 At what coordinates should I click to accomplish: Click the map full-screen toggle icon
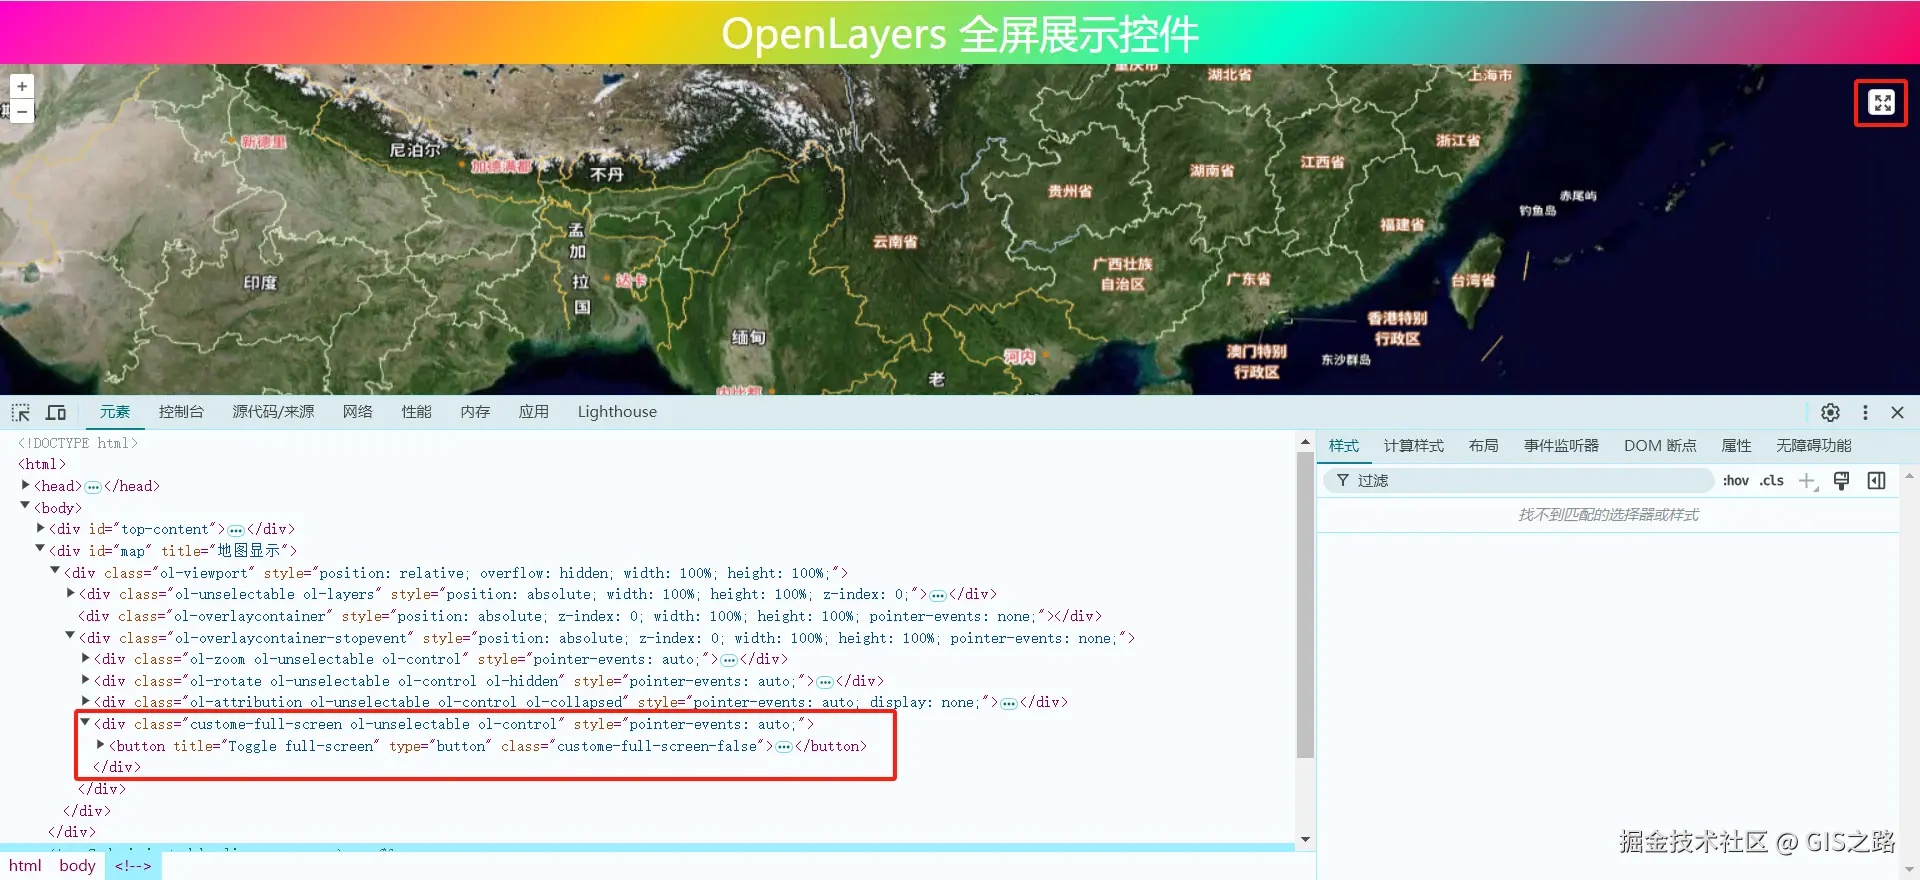coord(1882,102)
